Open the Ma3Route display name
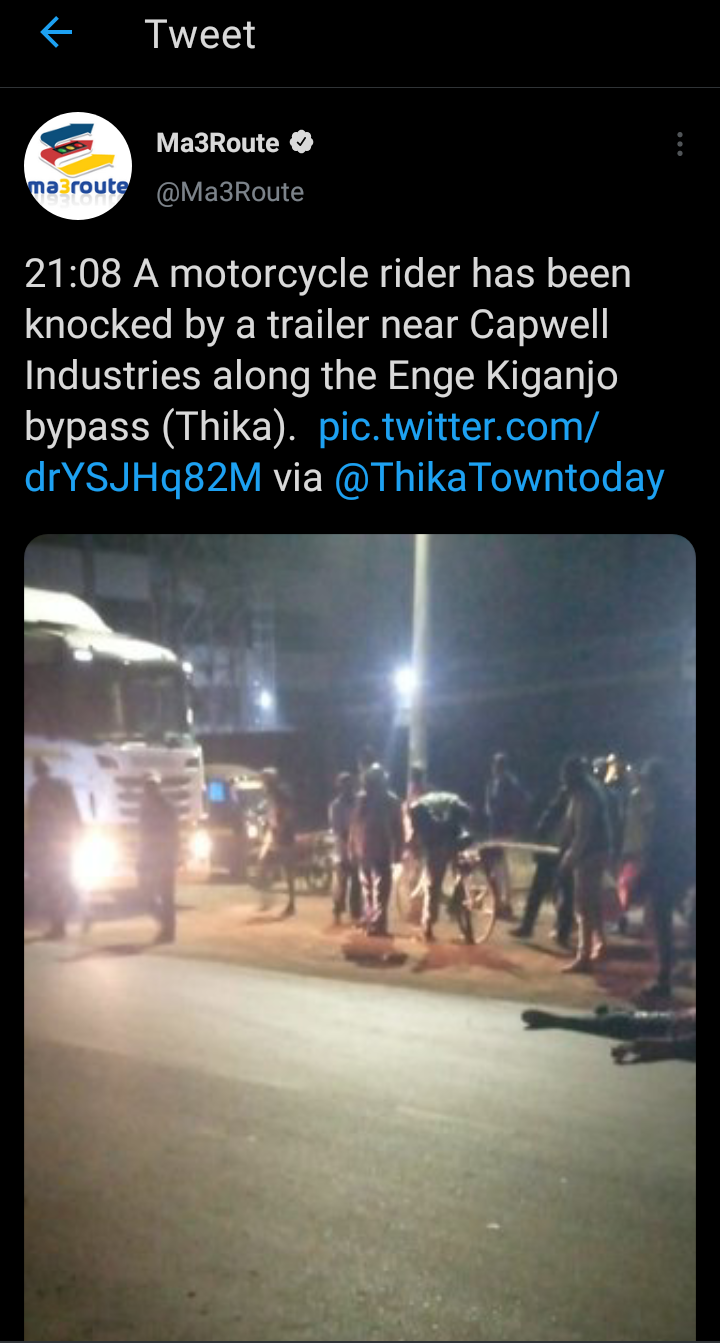 pos(218,143)
